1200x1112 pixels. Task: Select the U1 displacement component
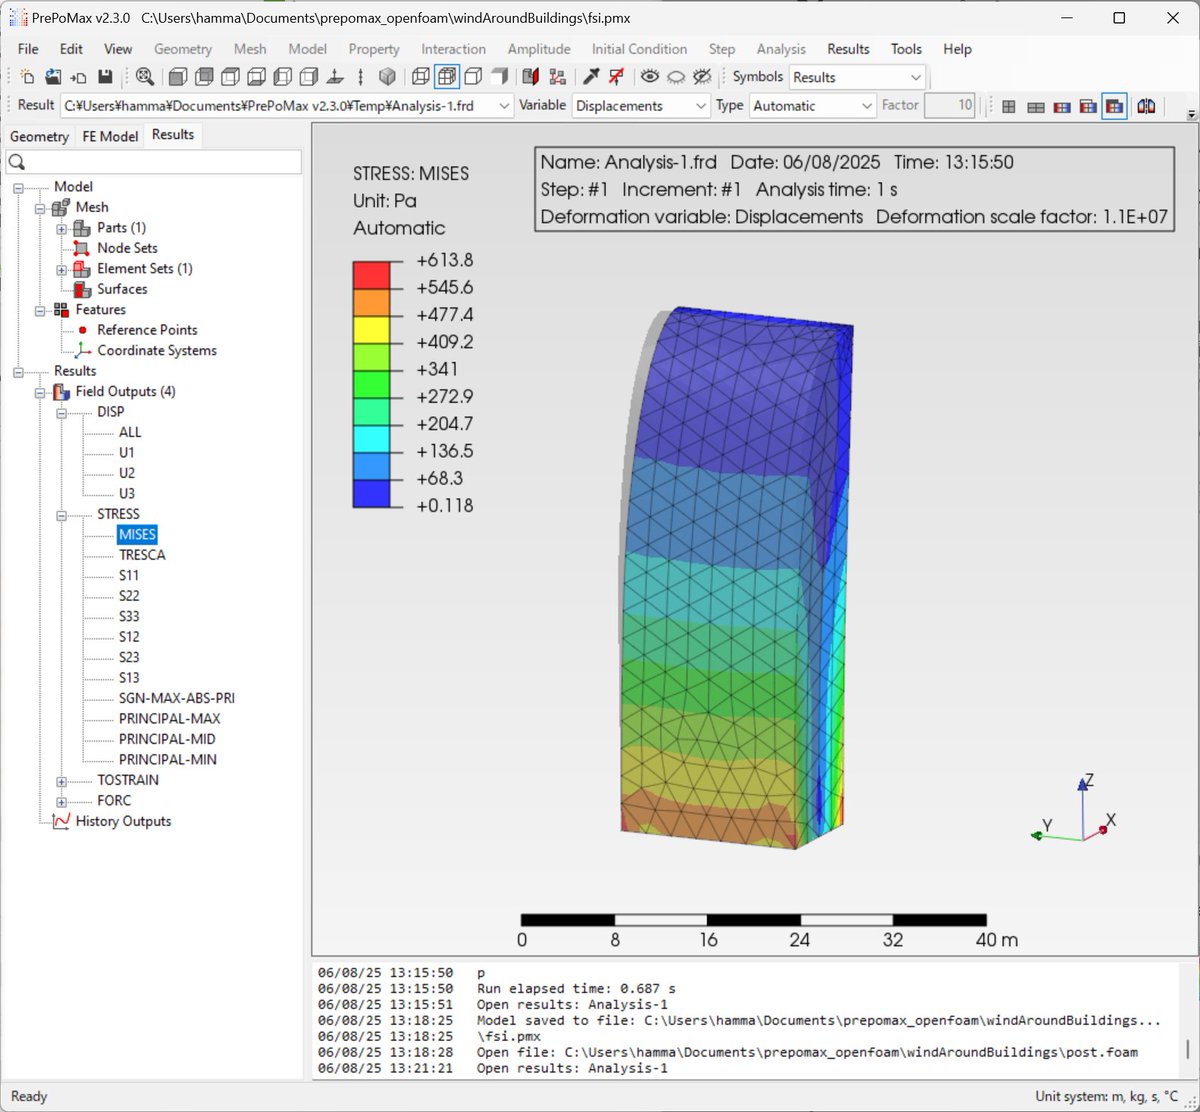tap(127, 453)
